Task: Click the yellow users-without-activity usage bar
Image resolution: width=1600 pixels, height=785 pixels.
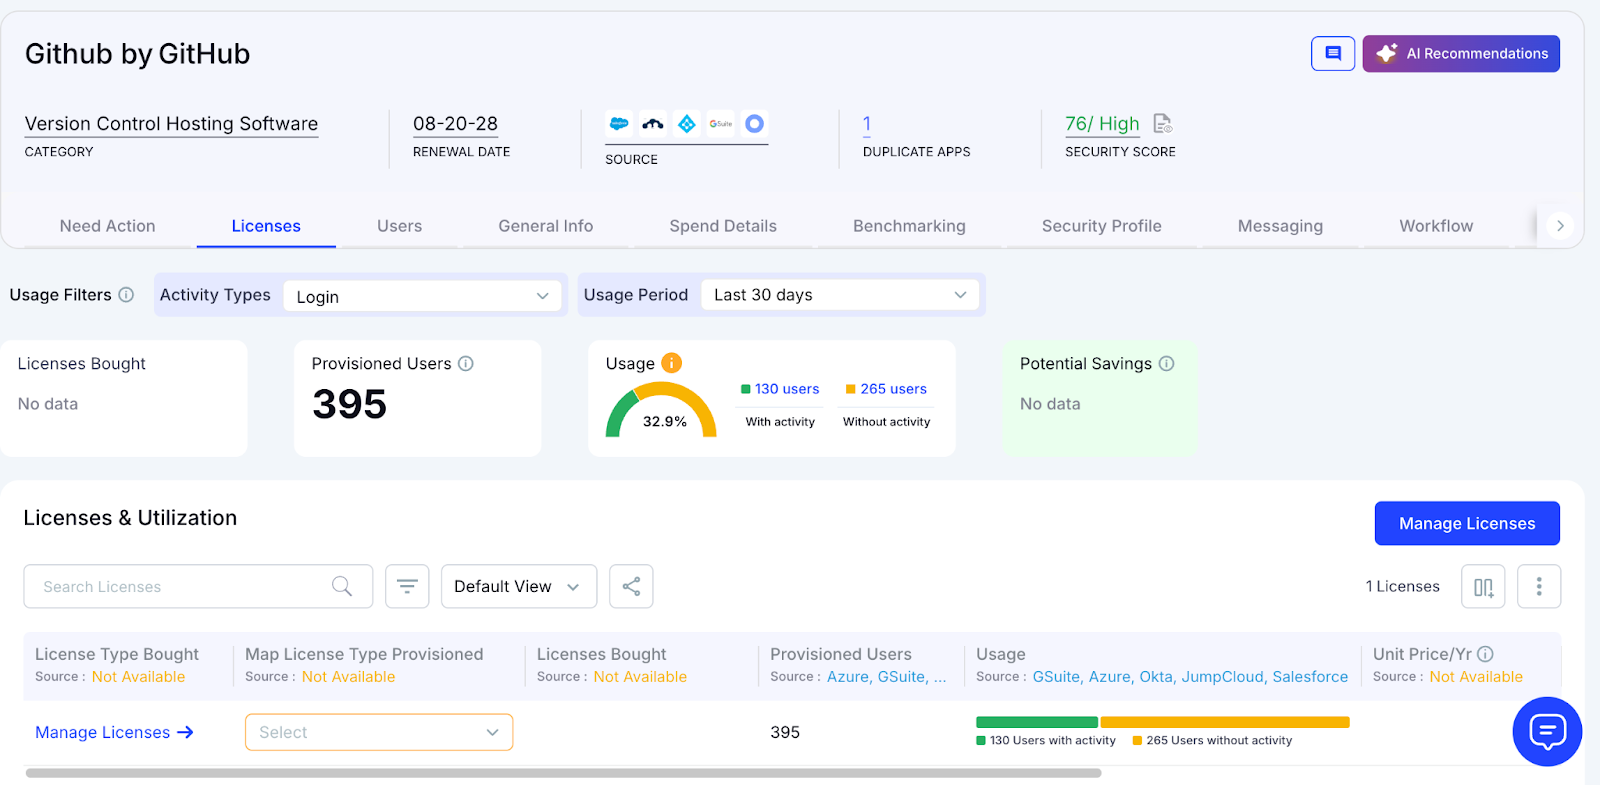Action: (x=1225, y=722)
